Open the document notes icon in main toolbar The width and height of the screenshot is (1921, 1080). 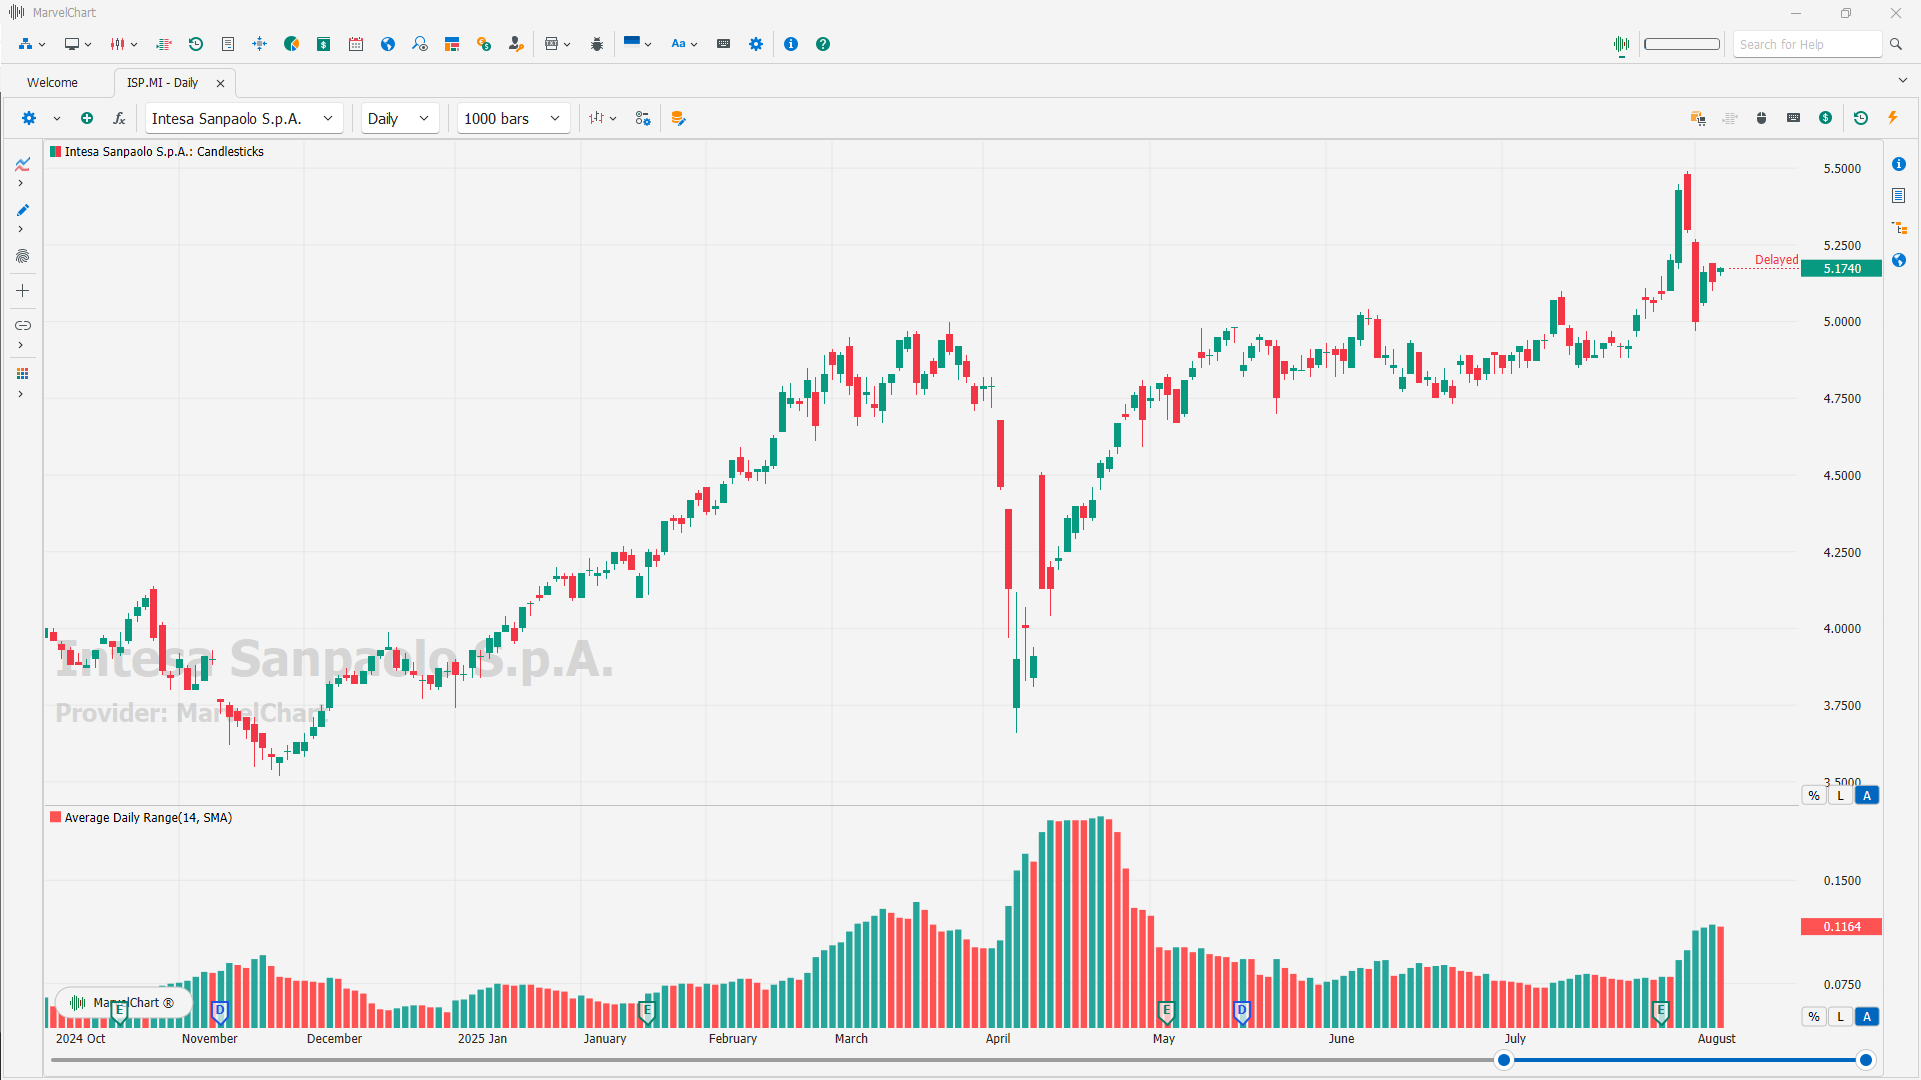(228, 44)
